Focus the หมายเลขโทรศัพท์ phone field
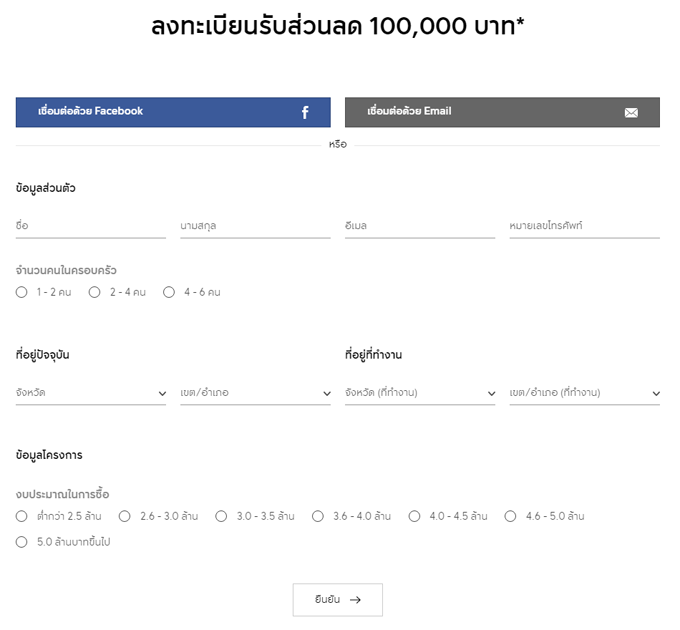Viewport: 680px width, 630px height. click(x=584, y=226)
